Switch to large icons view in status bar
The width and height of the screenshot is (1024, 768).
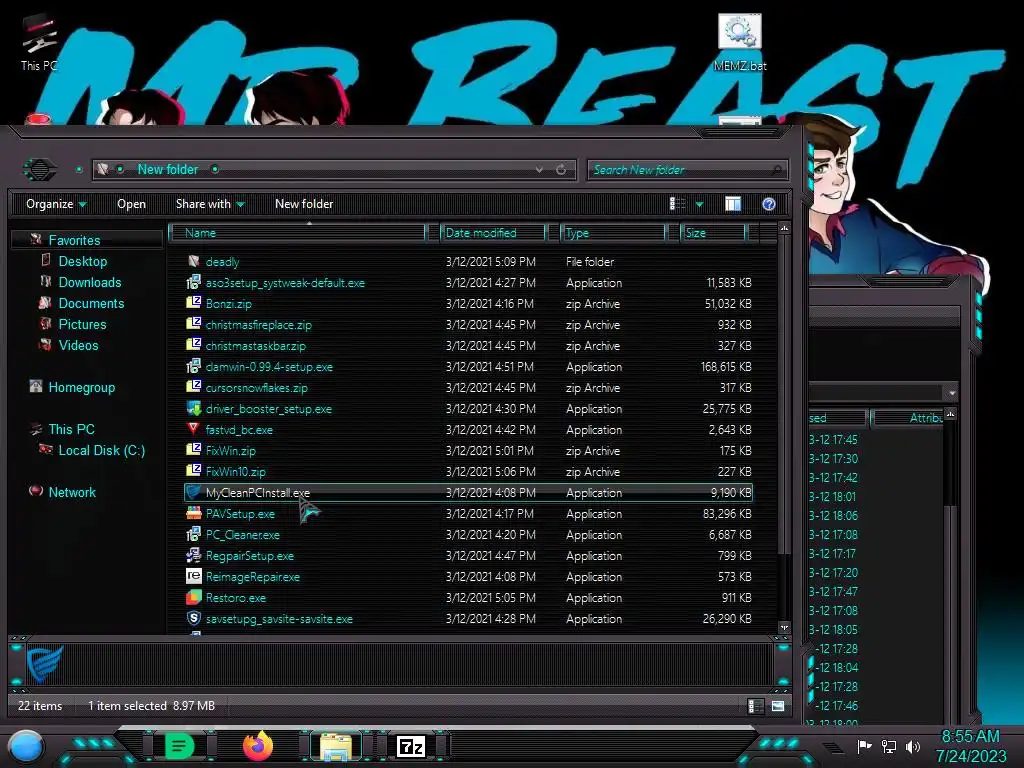[778, 706]
